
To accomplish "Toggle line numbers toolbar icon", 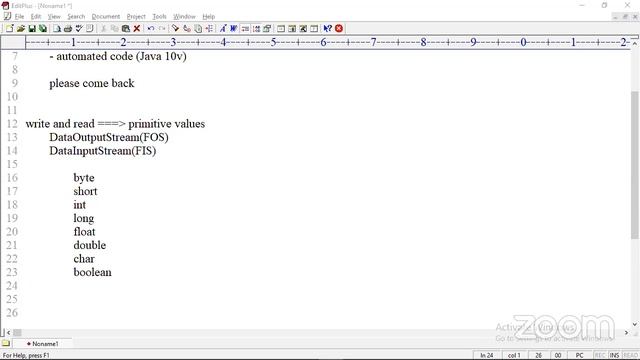I will [256, 29].
